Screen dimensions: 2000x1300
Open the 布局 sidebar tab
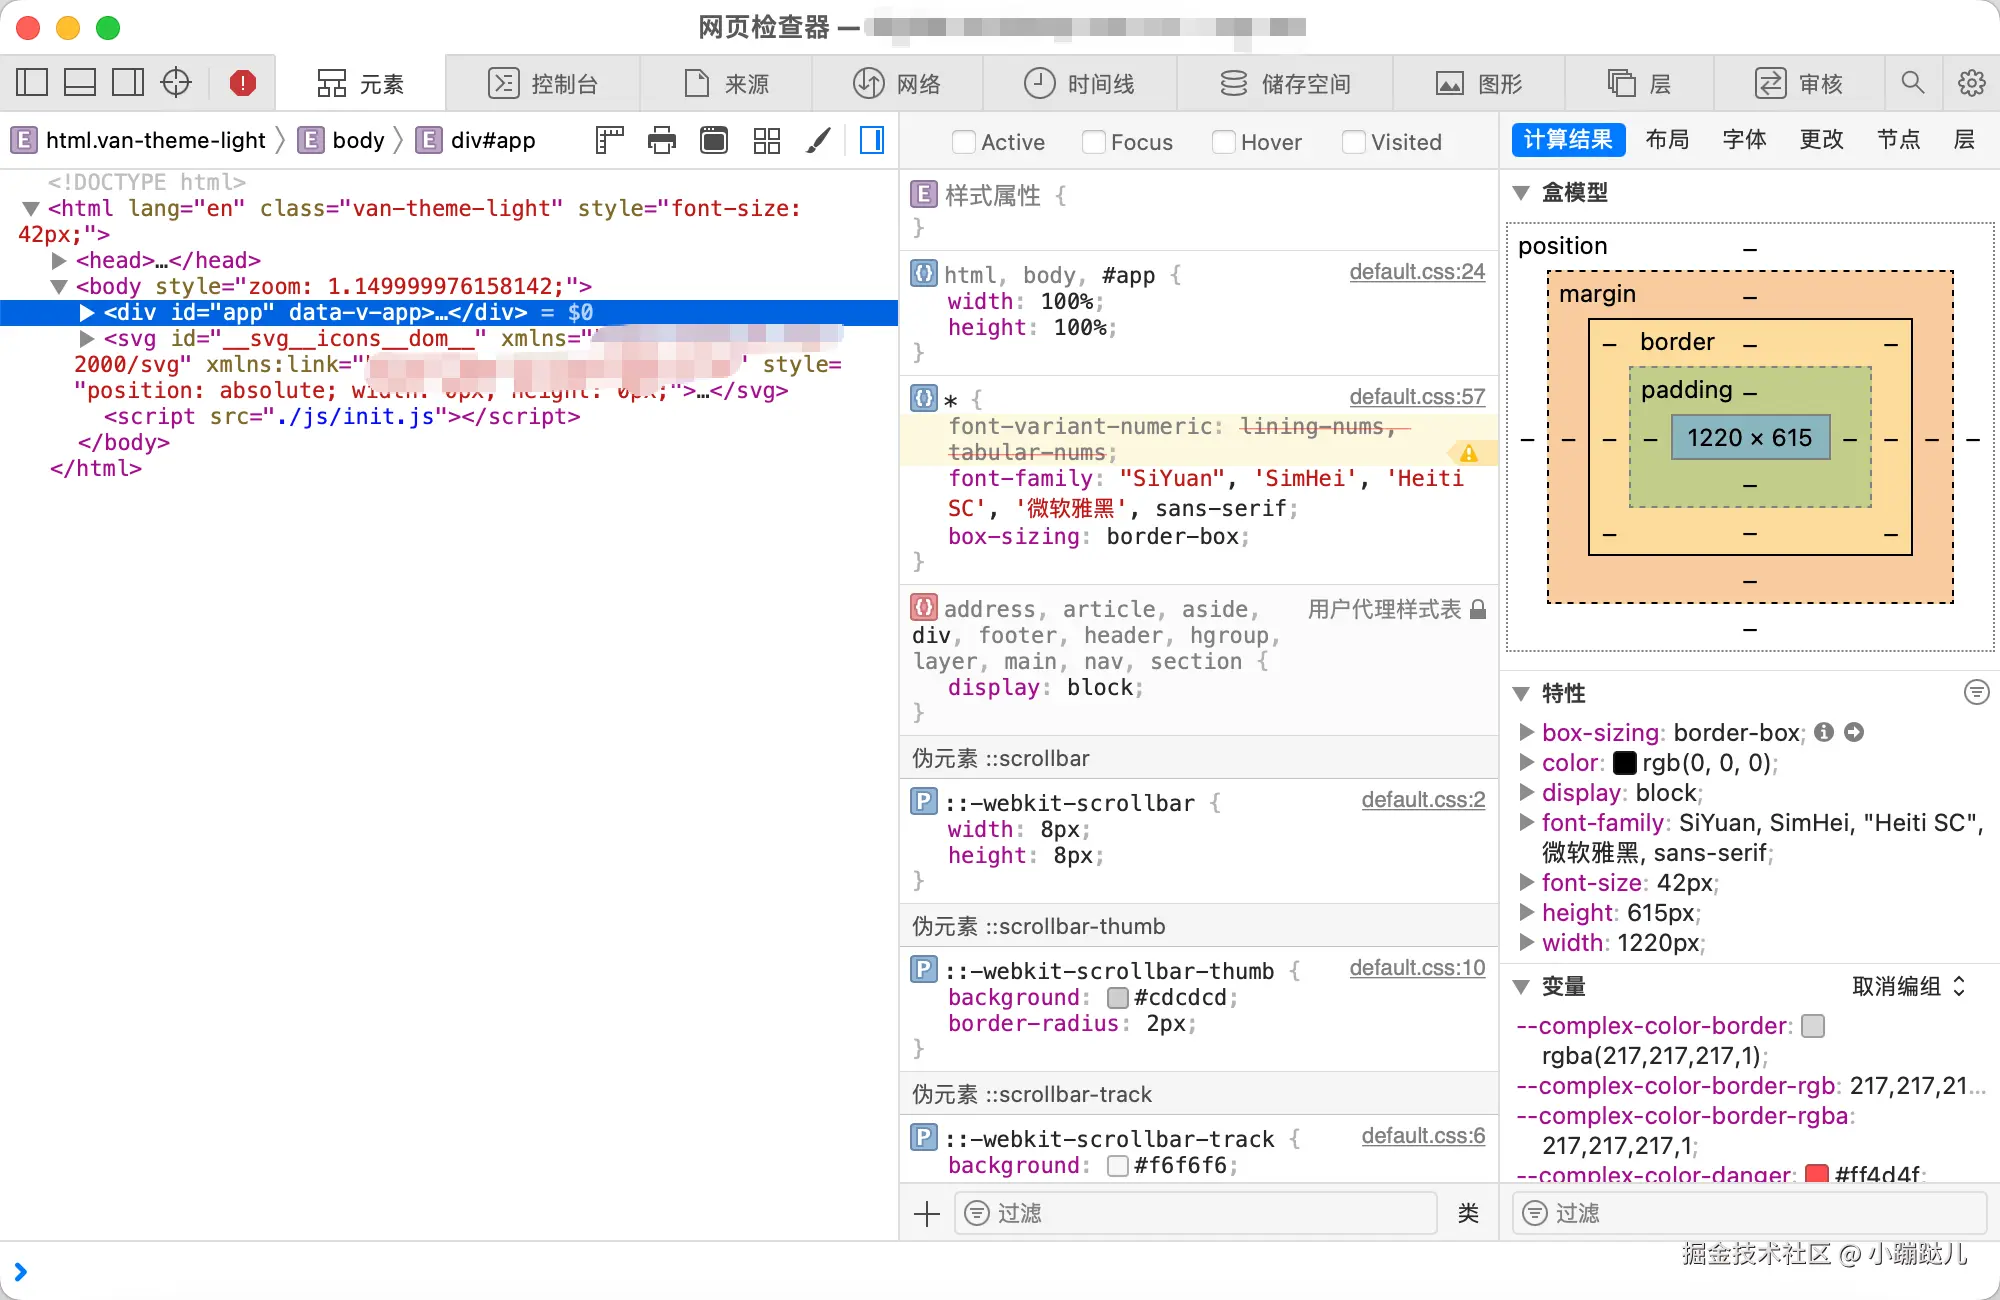tap(1667, 139)
